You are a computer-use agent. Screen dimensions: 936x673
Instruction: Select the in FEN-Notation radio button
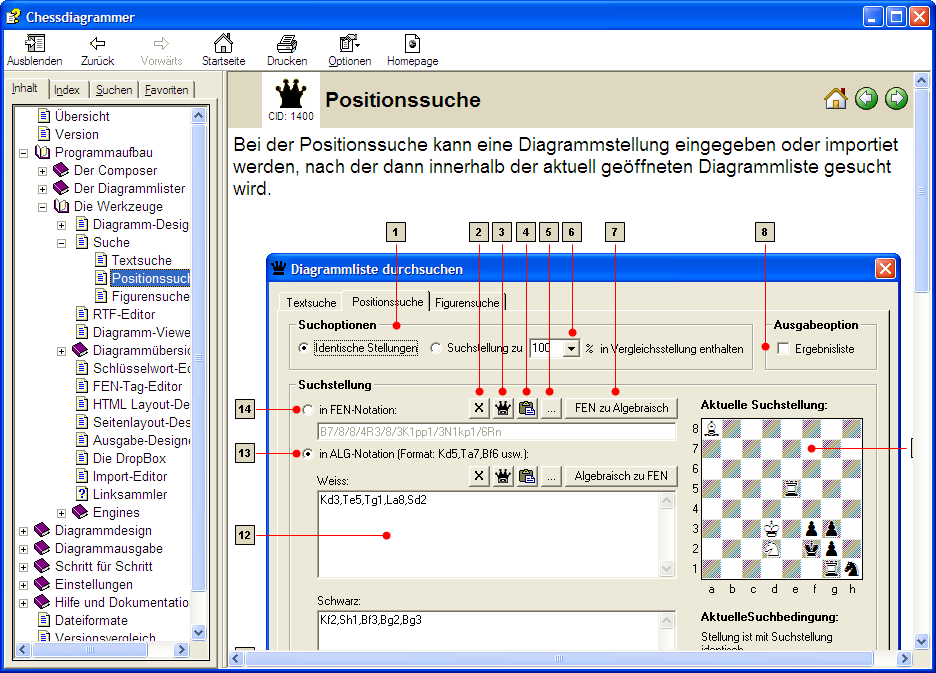[308, 409]
